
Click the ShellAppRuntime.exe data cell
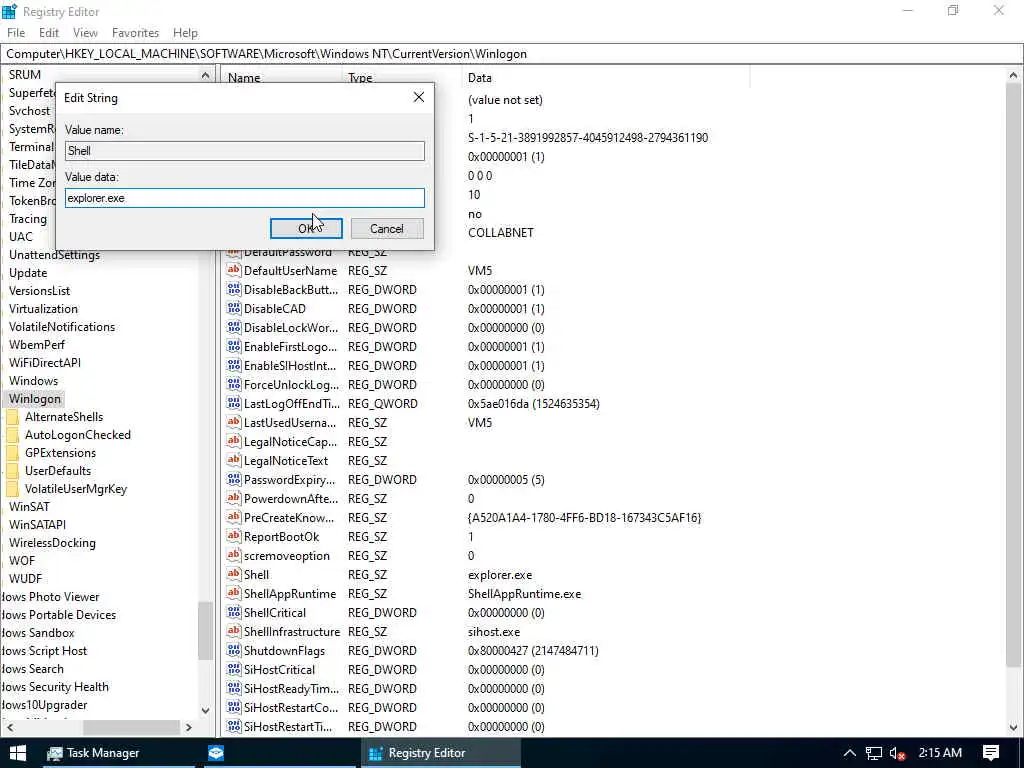click(x=524, y=594)
